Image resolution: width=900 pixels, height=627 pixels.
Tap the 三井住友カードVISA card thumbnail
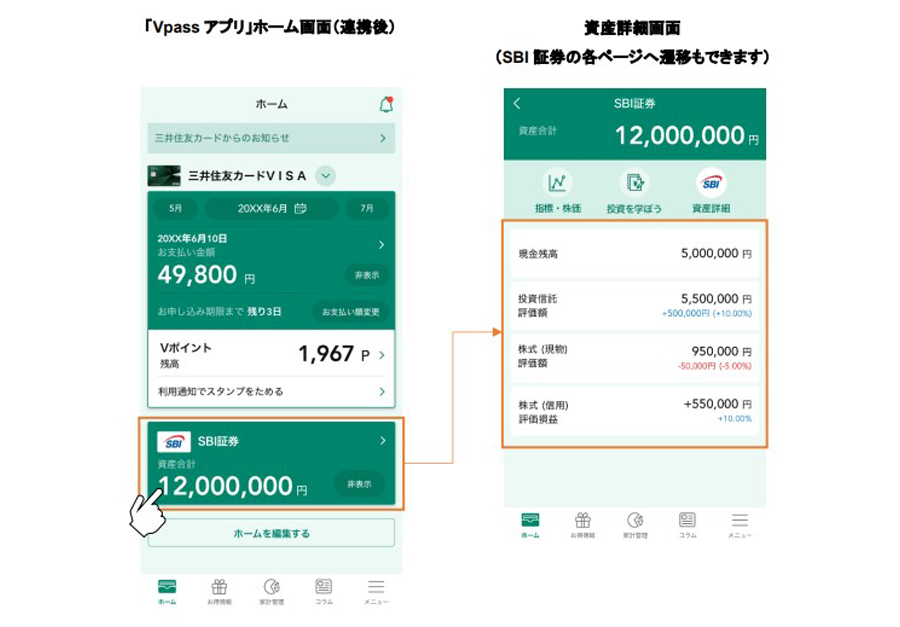click(x=164, y=176)
